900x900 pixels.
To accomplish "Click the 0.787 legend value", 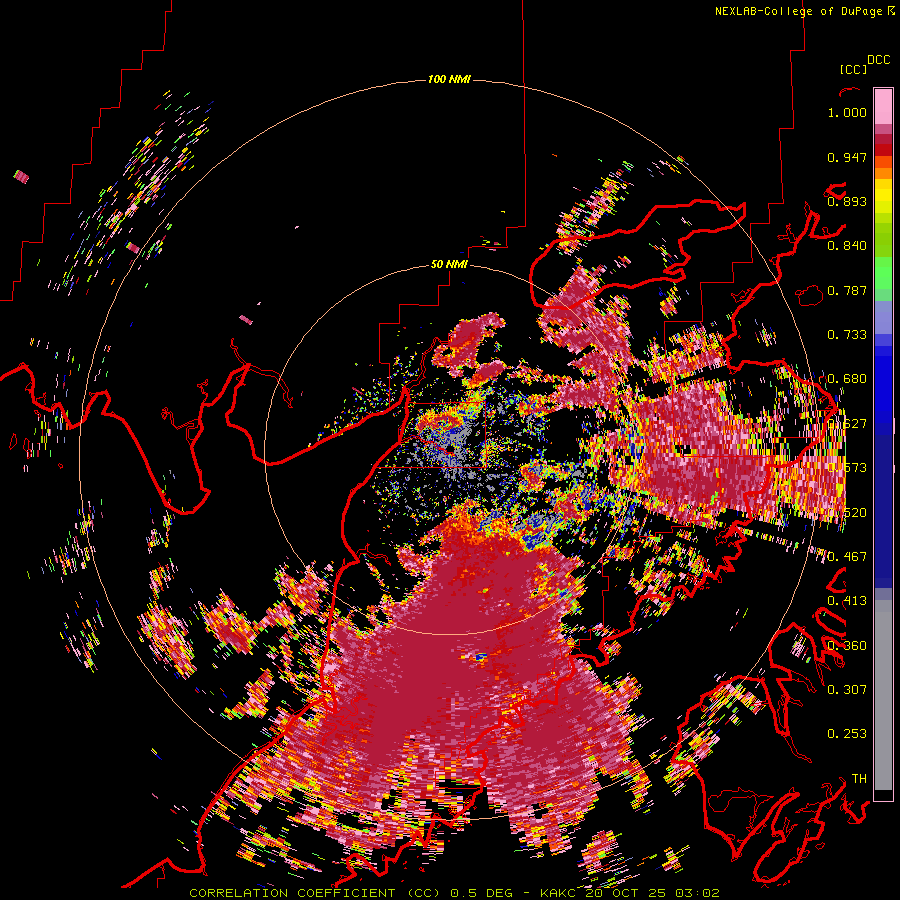I will pyautogui.click(x=847, y=290).
